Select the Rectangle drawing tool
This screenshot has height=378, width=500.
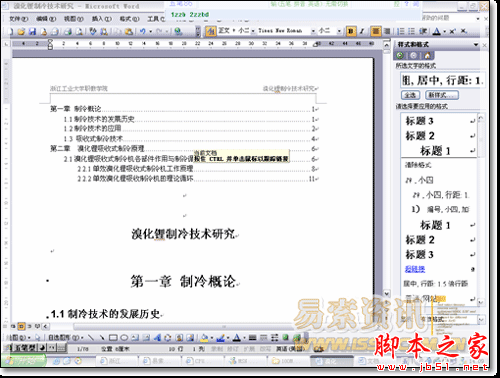point(113,338)
